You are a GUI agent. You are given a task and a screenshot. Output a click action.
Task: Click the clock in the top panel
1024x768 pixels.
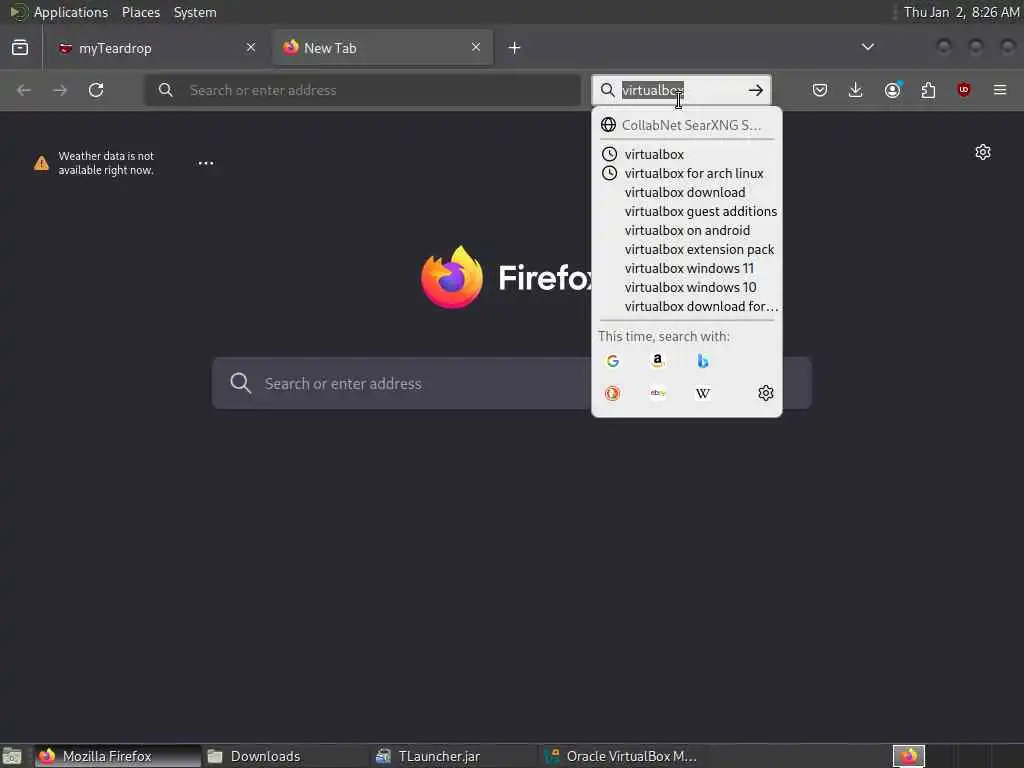pyautogui.click(x=961, y=12)
